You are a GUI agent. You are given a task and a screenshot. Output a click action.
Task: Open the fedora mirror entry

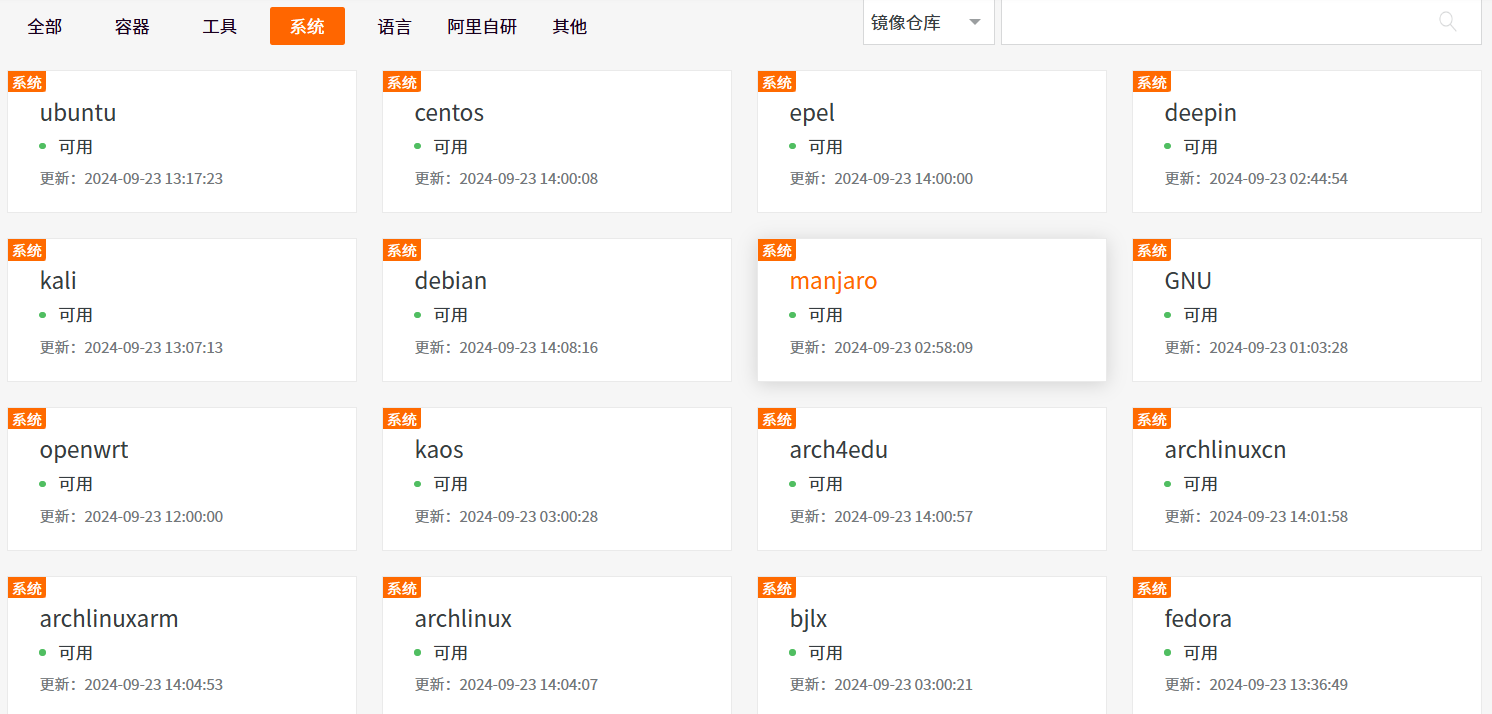(1198, 619)
